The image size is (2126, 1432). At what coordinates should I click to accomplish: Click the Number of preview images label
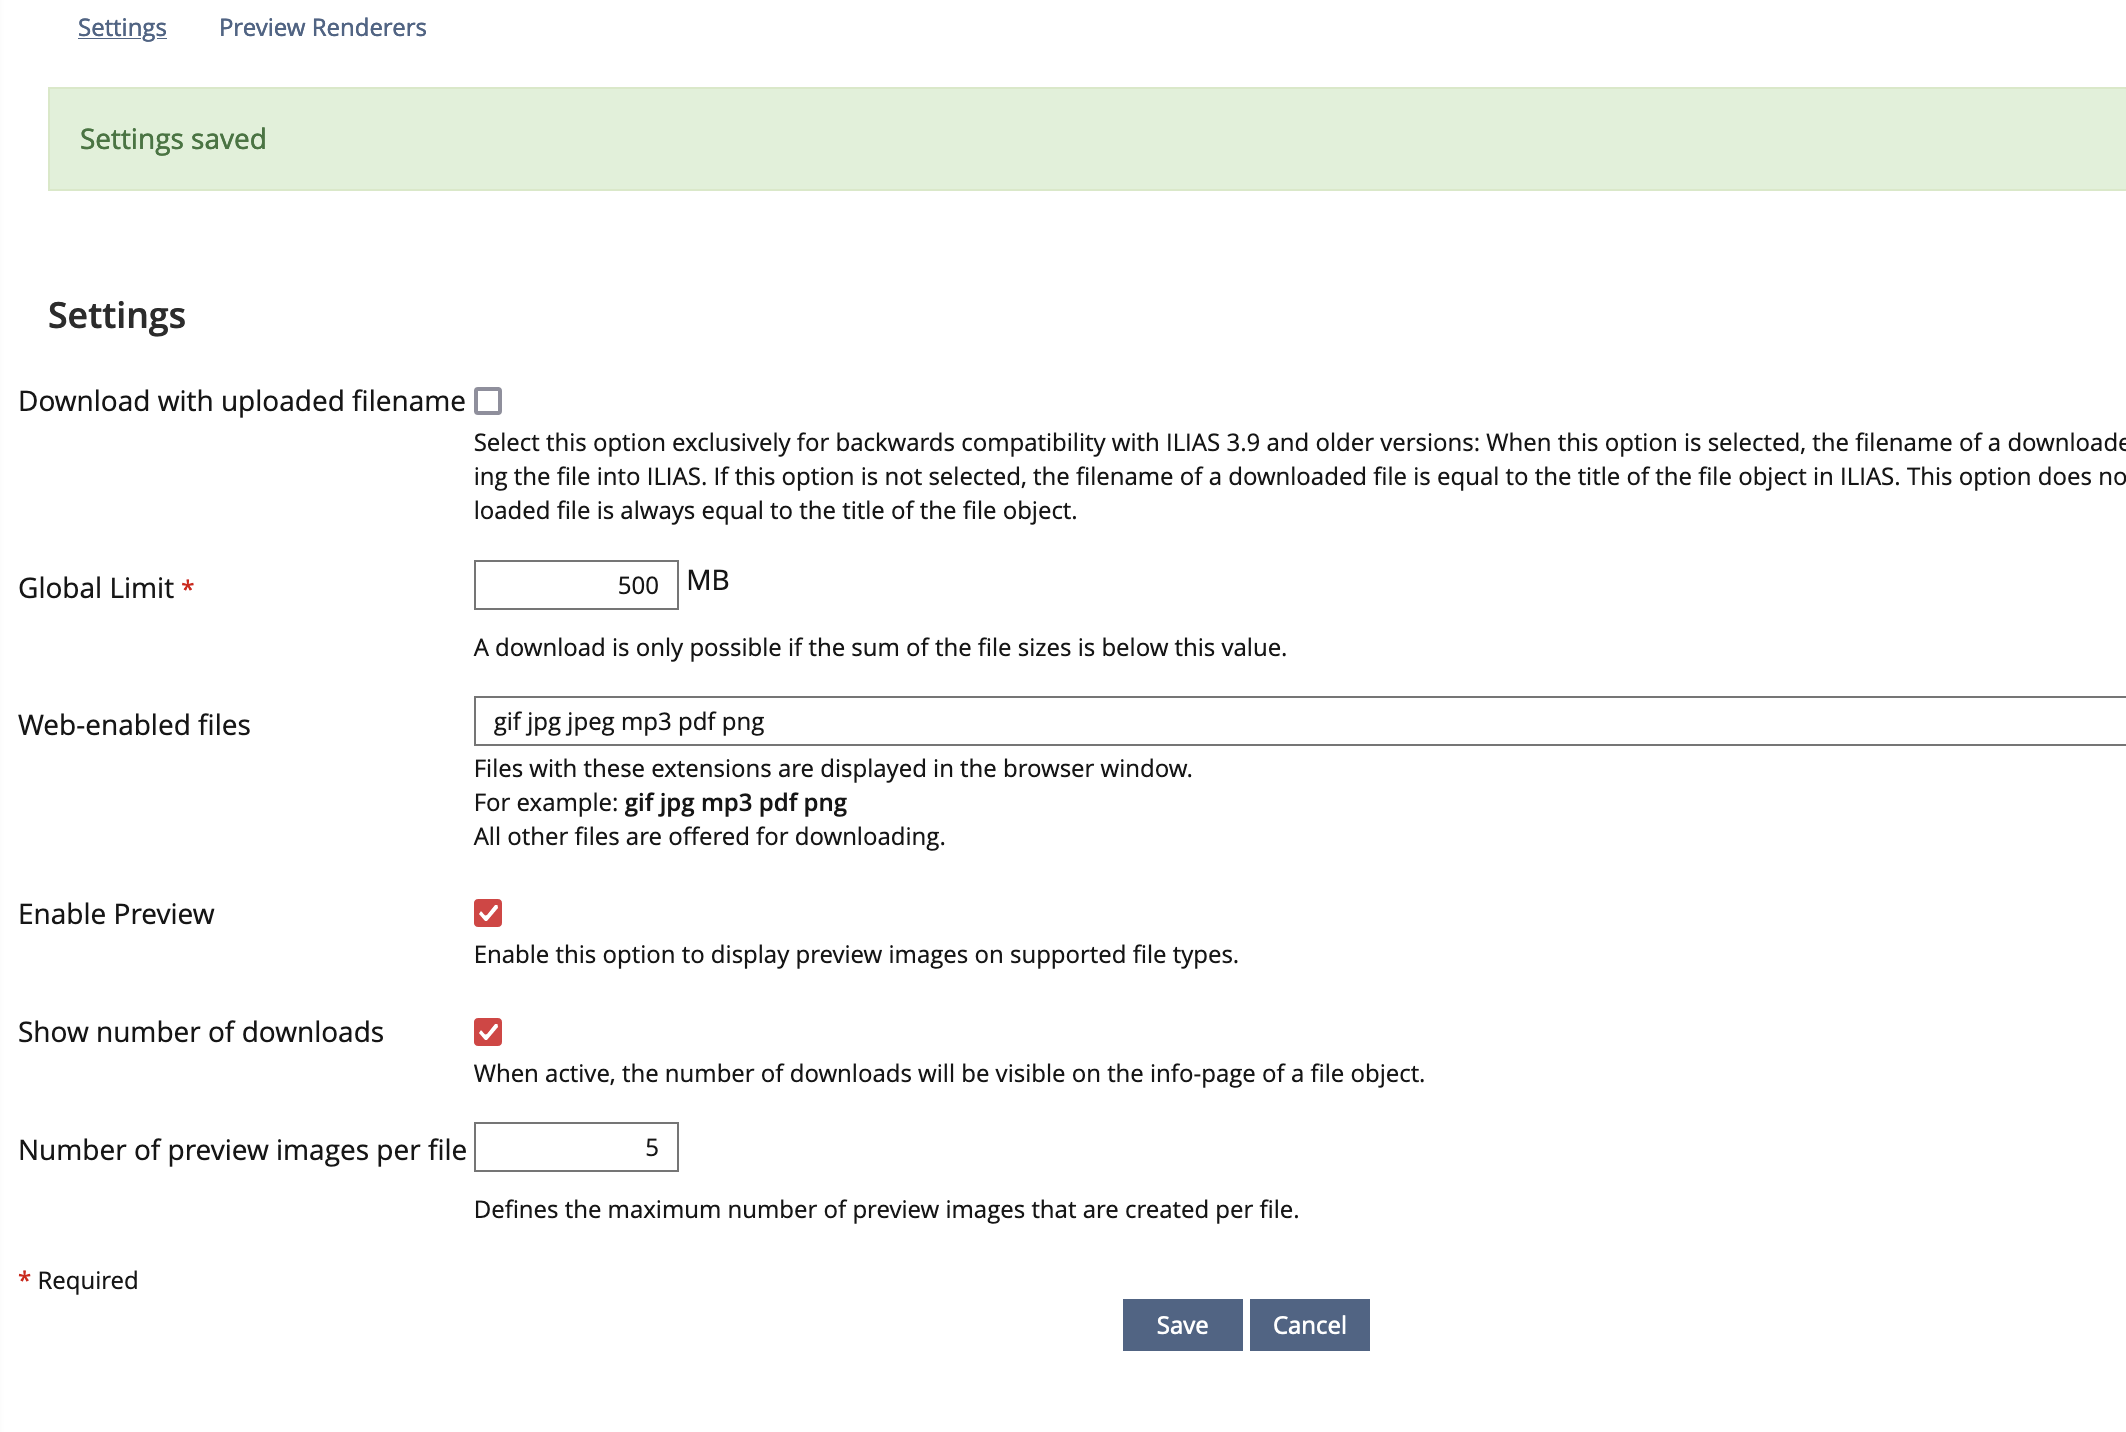click(x=242, y=1150)
